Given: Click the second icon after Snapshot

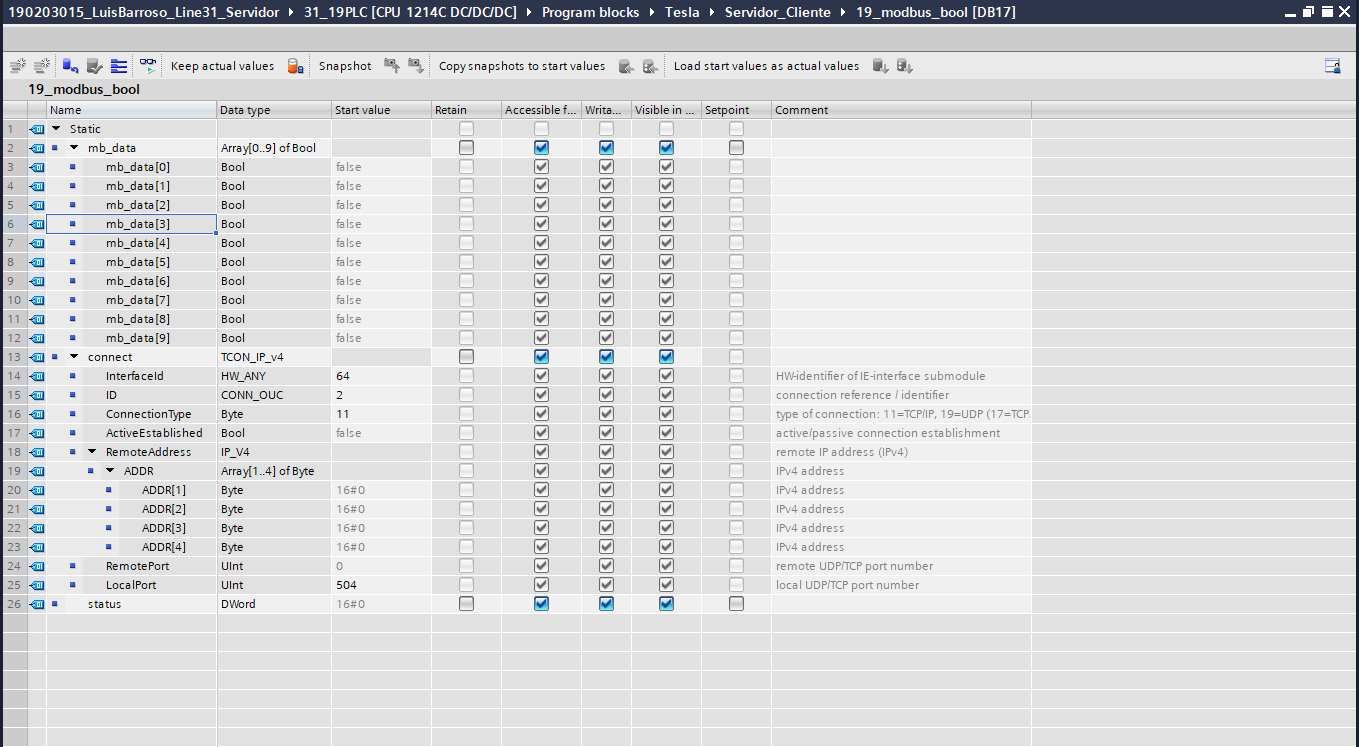Looking at the screenshot, I should 416,66.
